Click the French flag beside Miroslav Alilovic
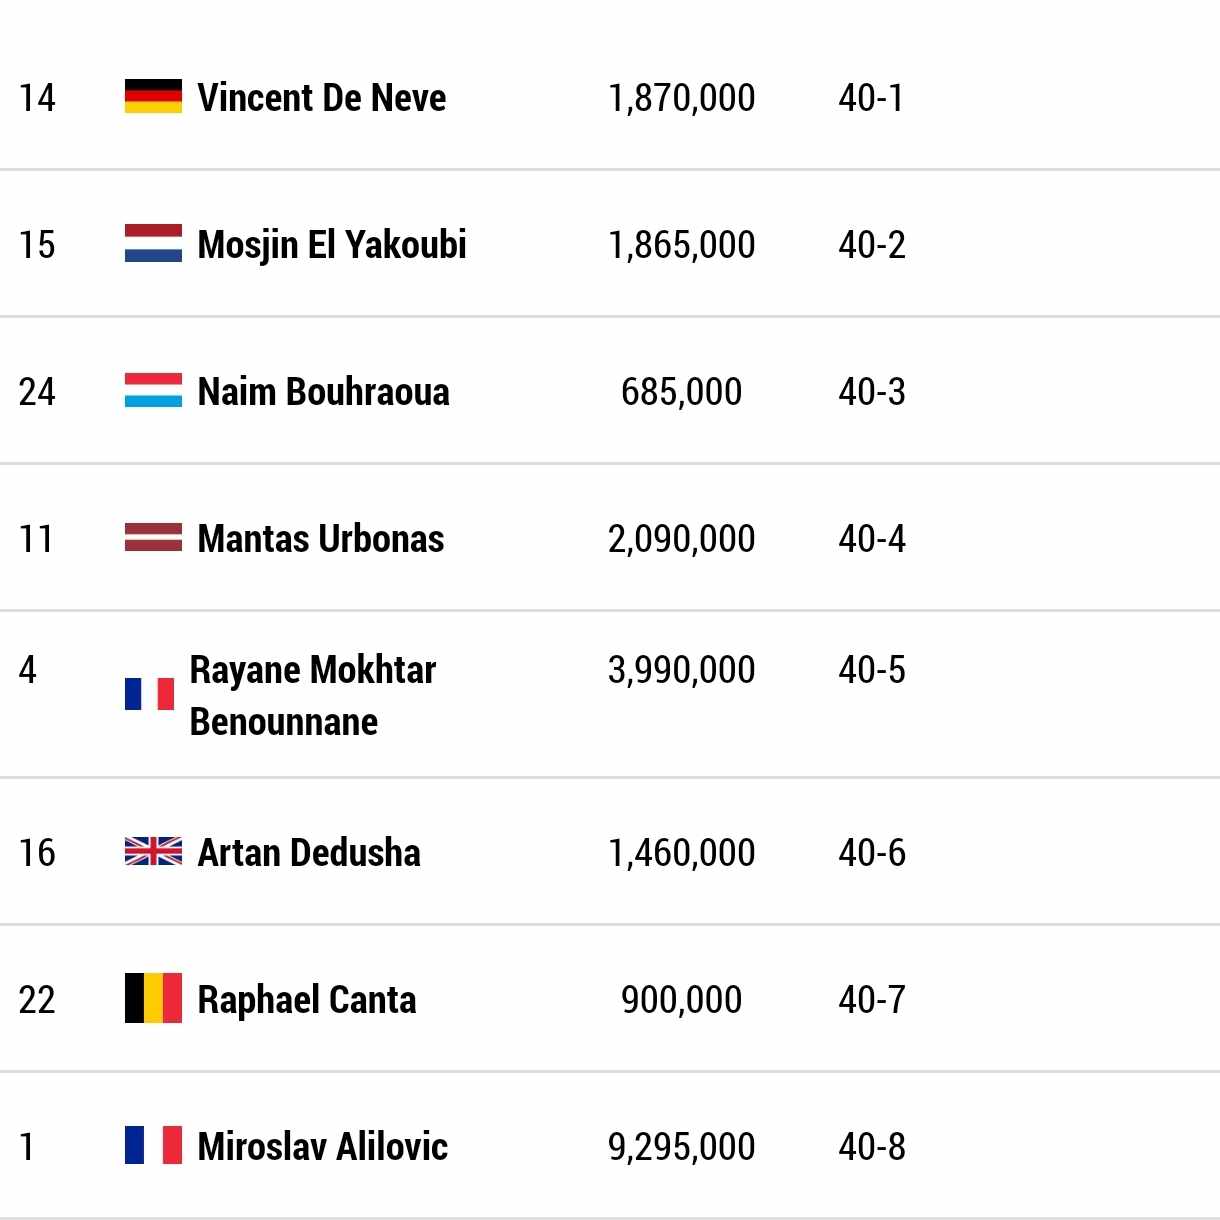This screenshot has height=1220, width=1220. (153, 1145)
